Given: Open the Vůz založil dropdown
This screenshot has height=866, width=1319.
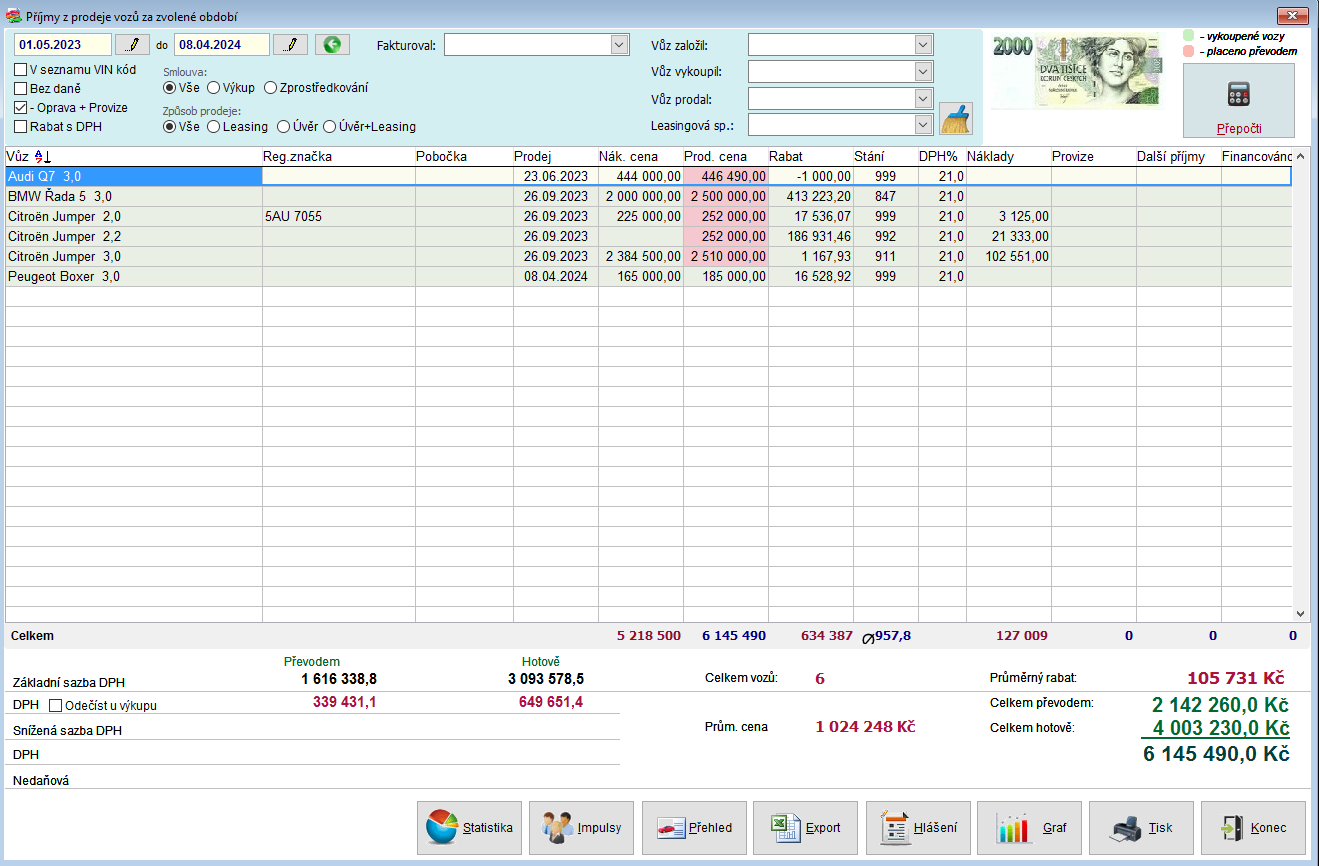Looking at the screenshot, I should pyautogui.click(x=922, y=45).
